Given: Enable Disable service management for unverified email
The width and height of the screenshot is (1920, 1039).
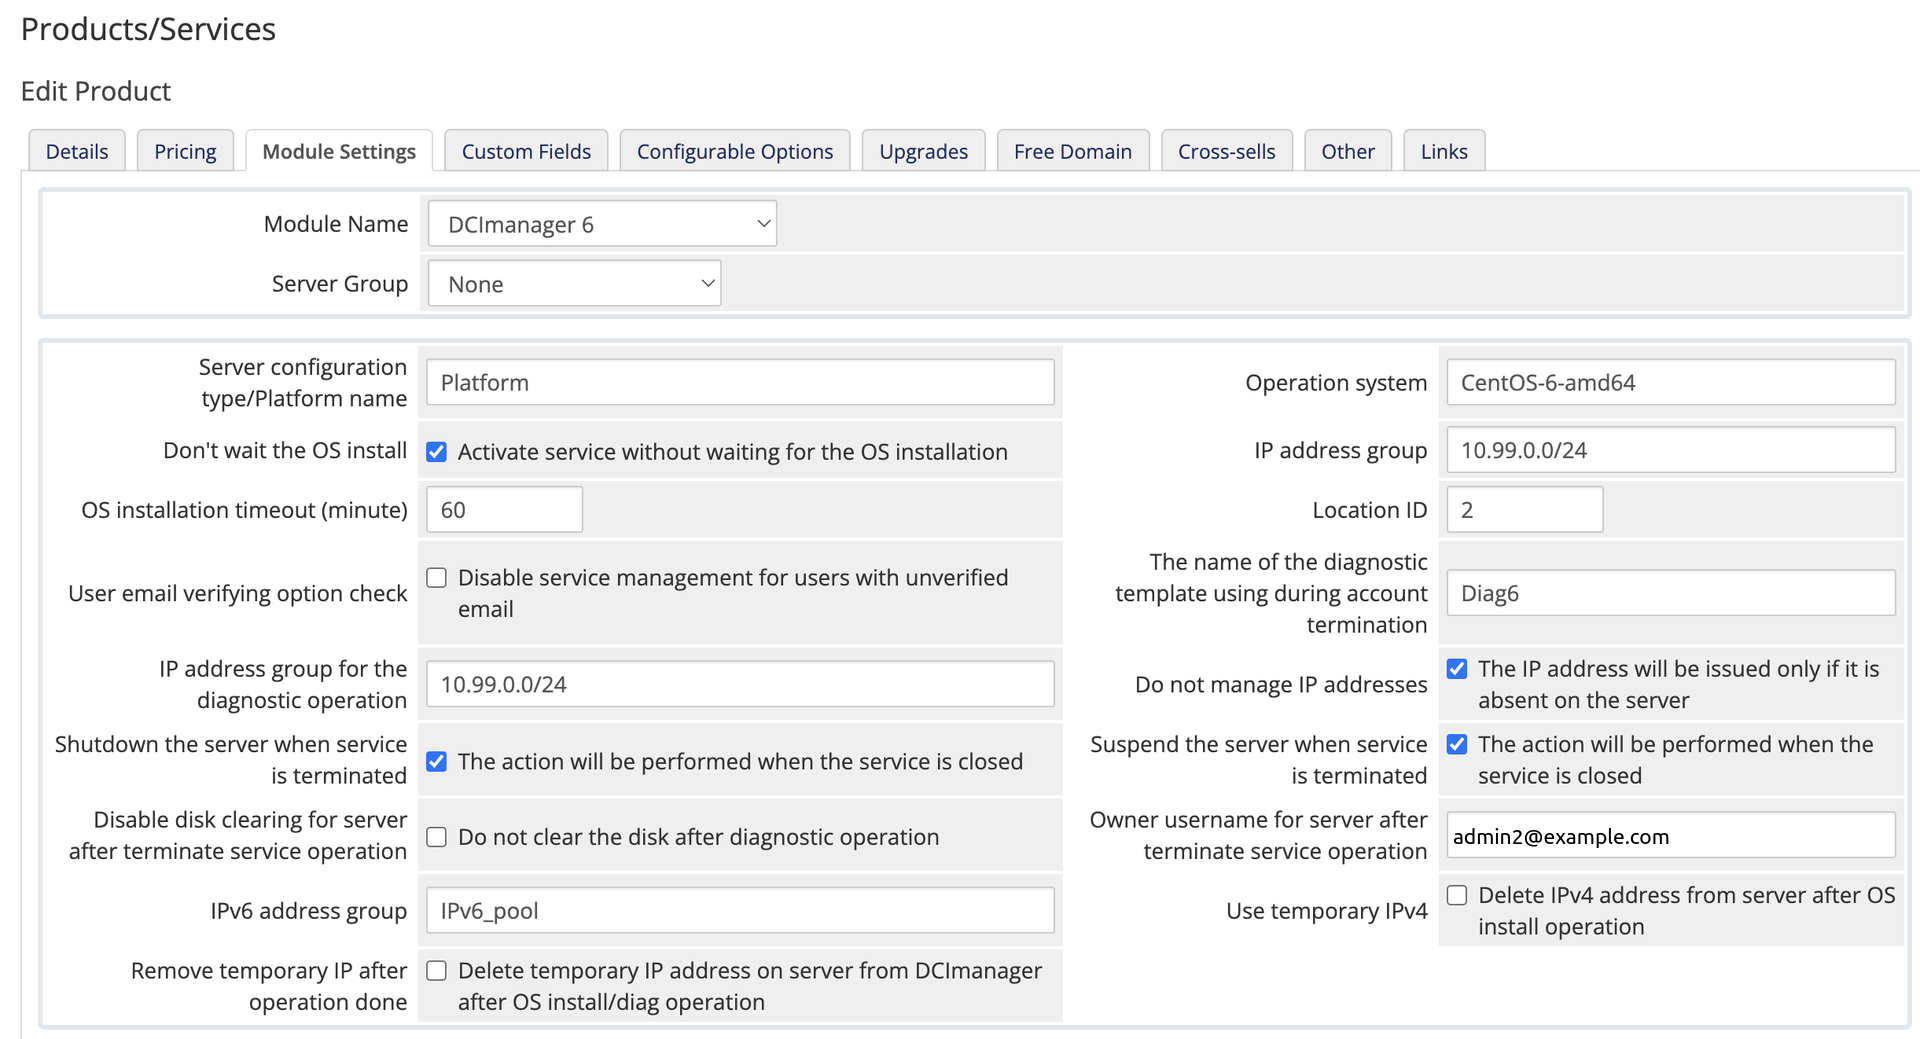Looking at the screenshot, I should (x=437, y=578).
